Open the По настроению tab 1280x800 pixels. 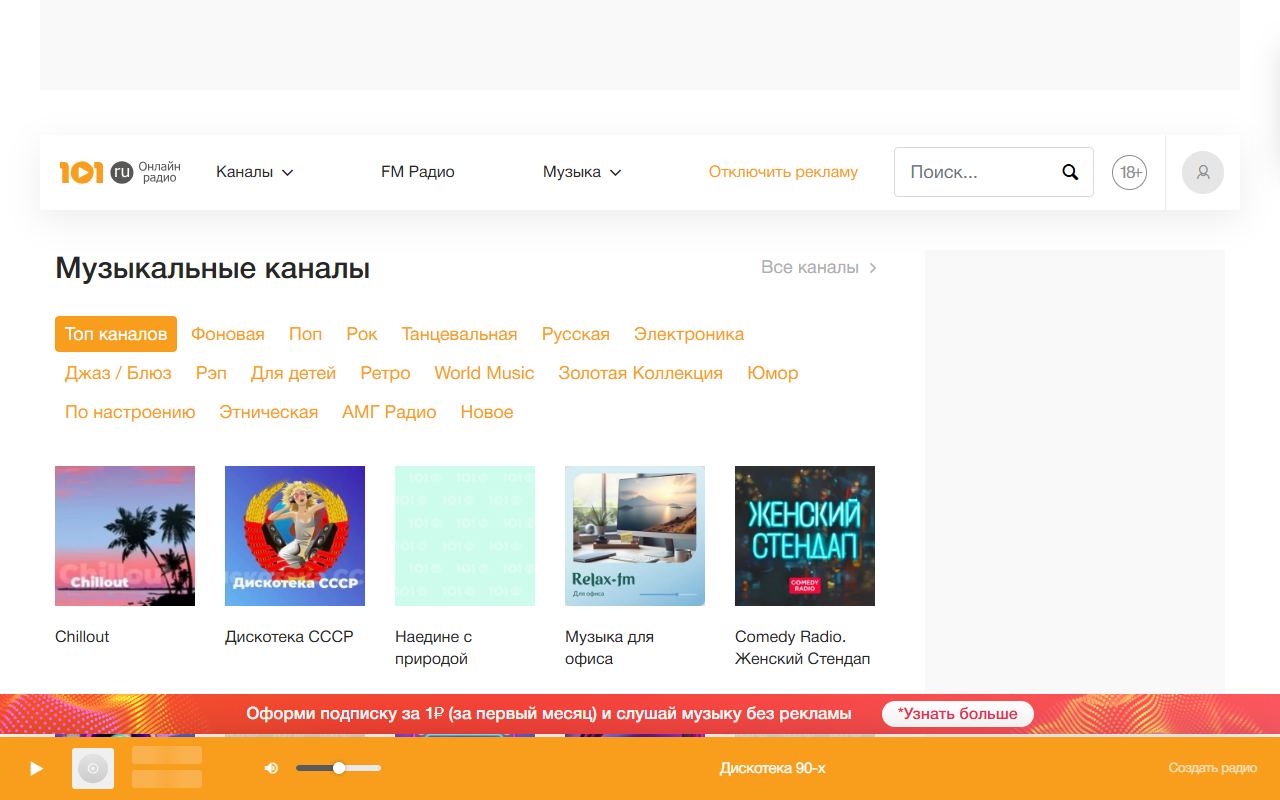130,412
